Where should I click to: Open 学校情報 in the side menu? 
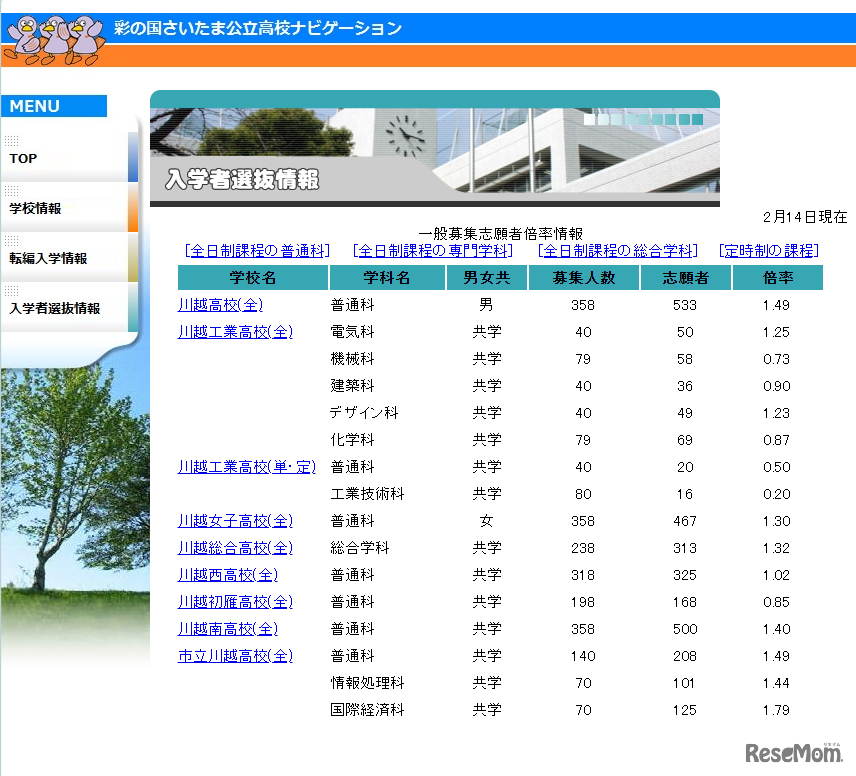(x=36, y=209)
